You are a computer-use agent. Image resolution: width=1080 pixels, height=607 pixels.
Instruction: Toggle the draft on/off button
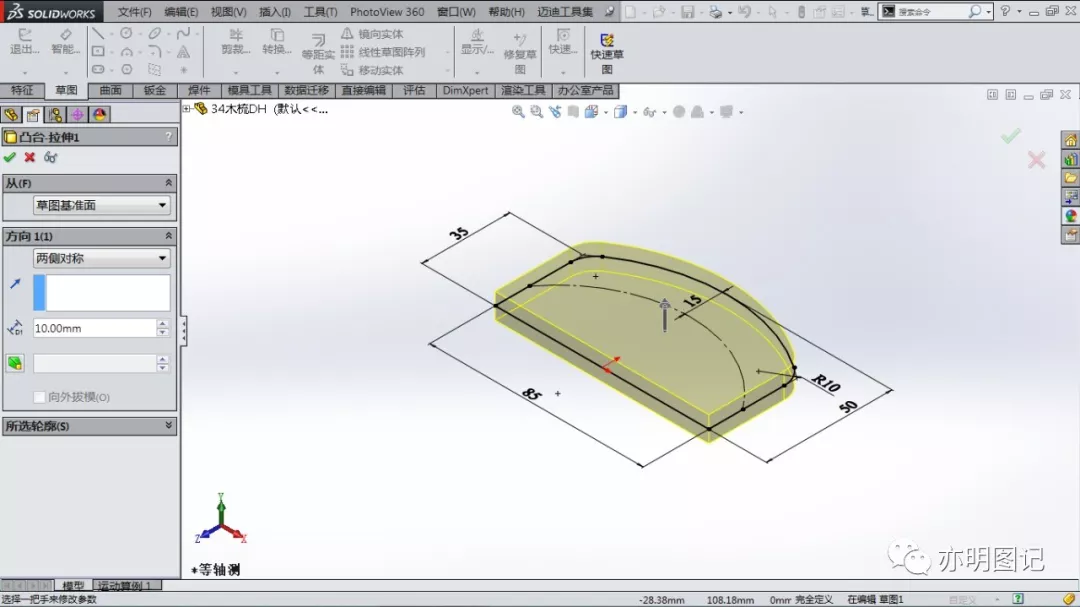pyautogui.click(x=15, y=363)
